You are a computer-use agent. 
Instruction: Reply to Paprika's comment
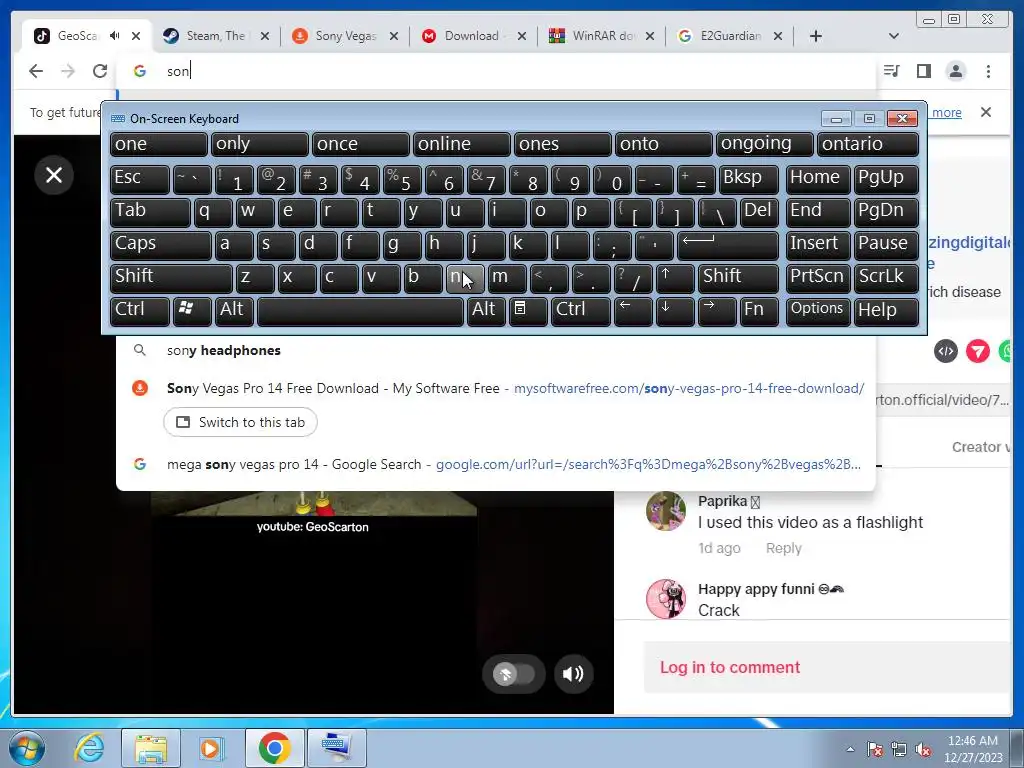(x=784, y=548)
